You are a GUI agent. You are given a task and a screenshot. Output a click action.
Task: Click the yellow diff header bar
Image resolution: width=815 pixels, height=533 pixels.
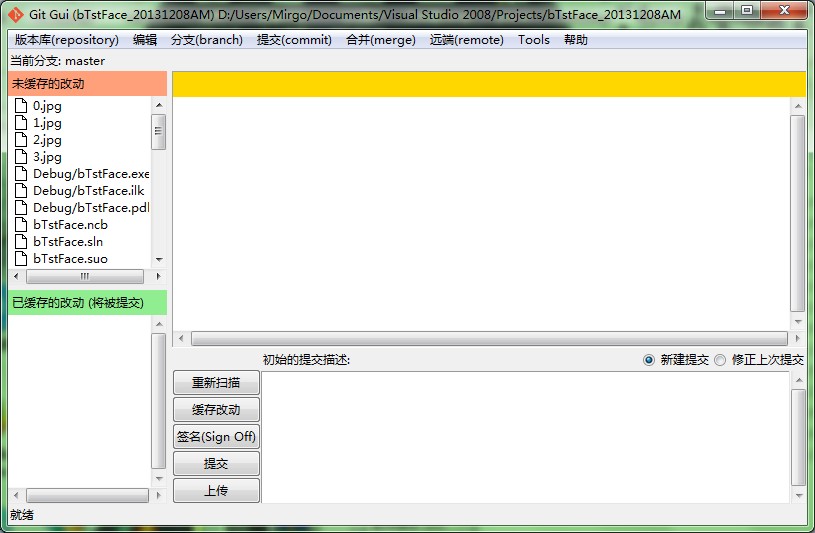[489, 84]
